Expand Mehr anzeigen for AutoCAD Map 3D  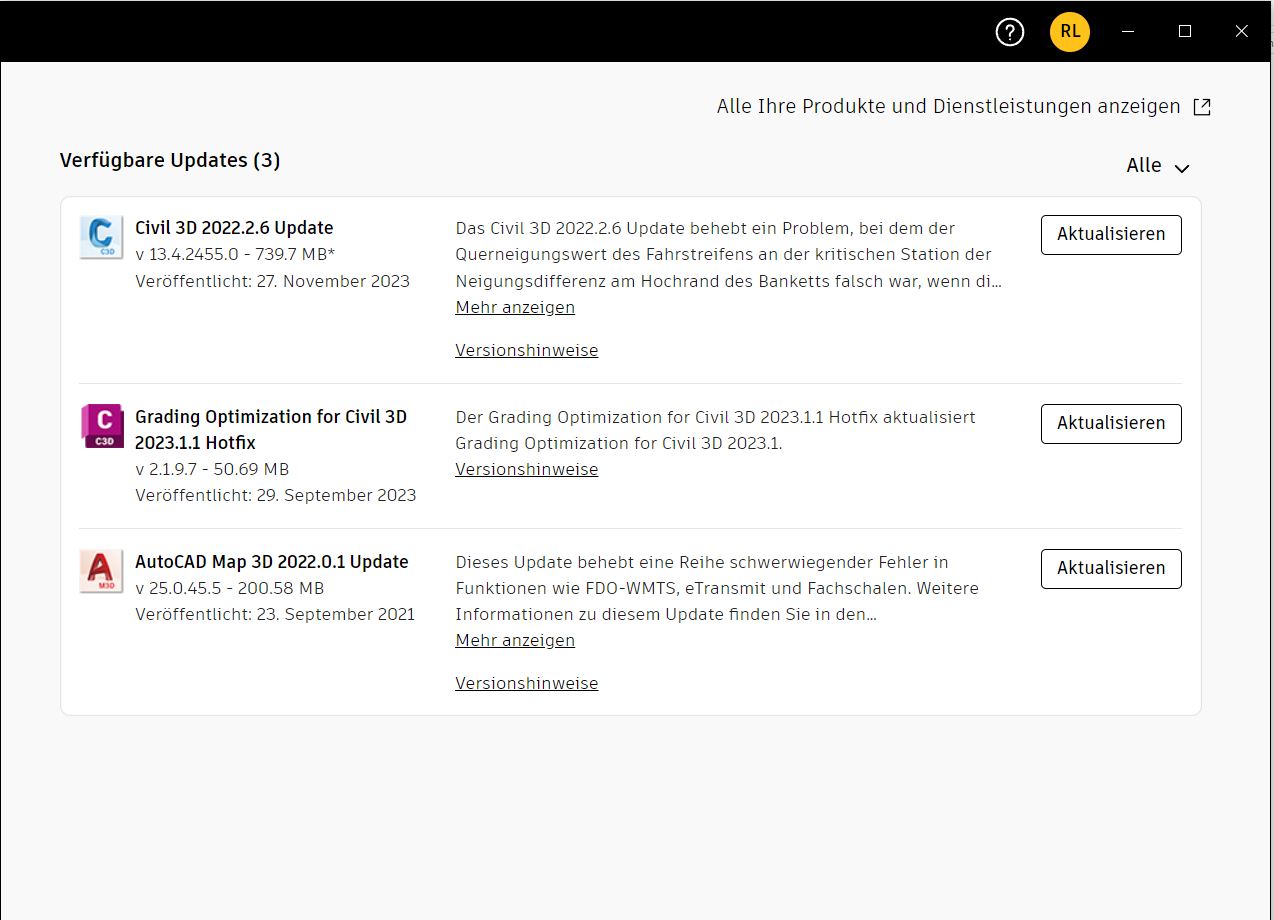(x=515, y=641)
